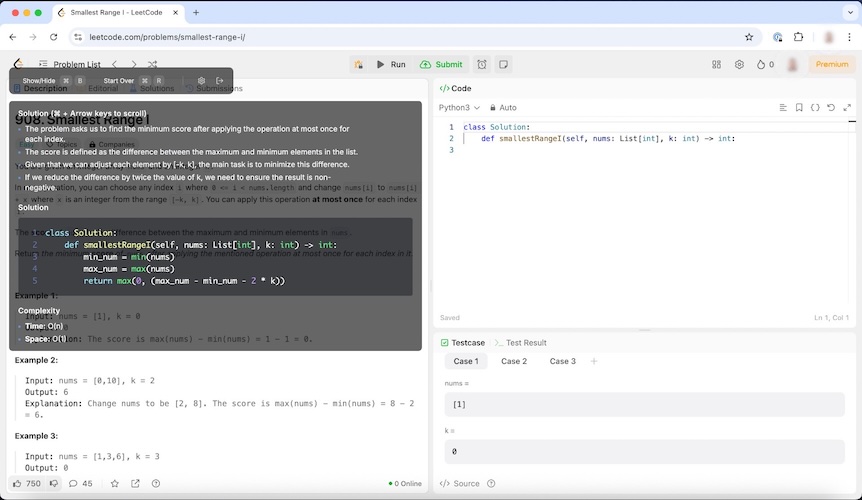This screenshot has height=500, width=862.
Task: Open the timer alarm clock icon
Action: pos(482,64)
